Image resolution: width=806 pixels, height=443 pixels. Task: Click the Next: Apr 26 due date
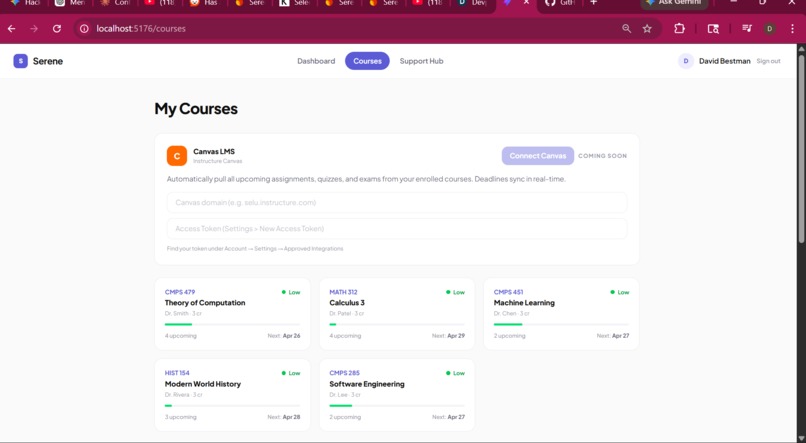coord(284,336)
